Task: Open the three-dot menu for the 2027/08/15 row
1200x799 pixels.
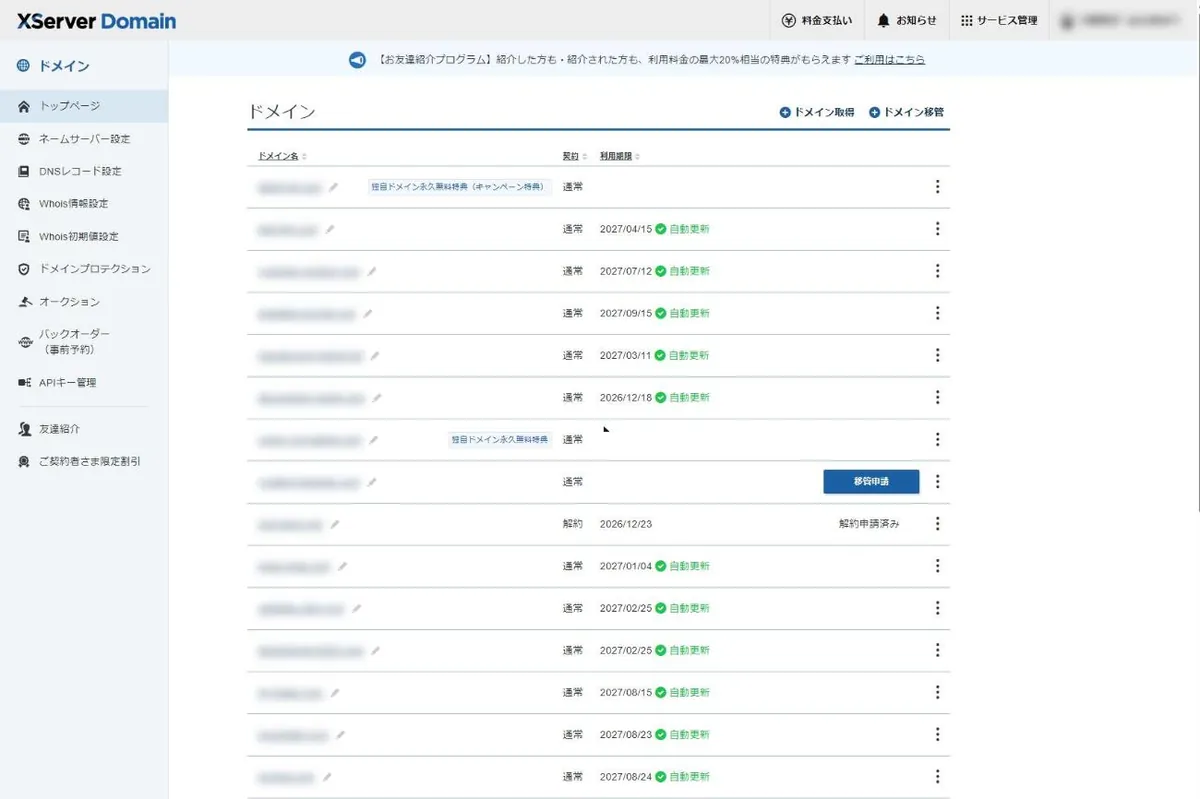Action: coord(937,692)
